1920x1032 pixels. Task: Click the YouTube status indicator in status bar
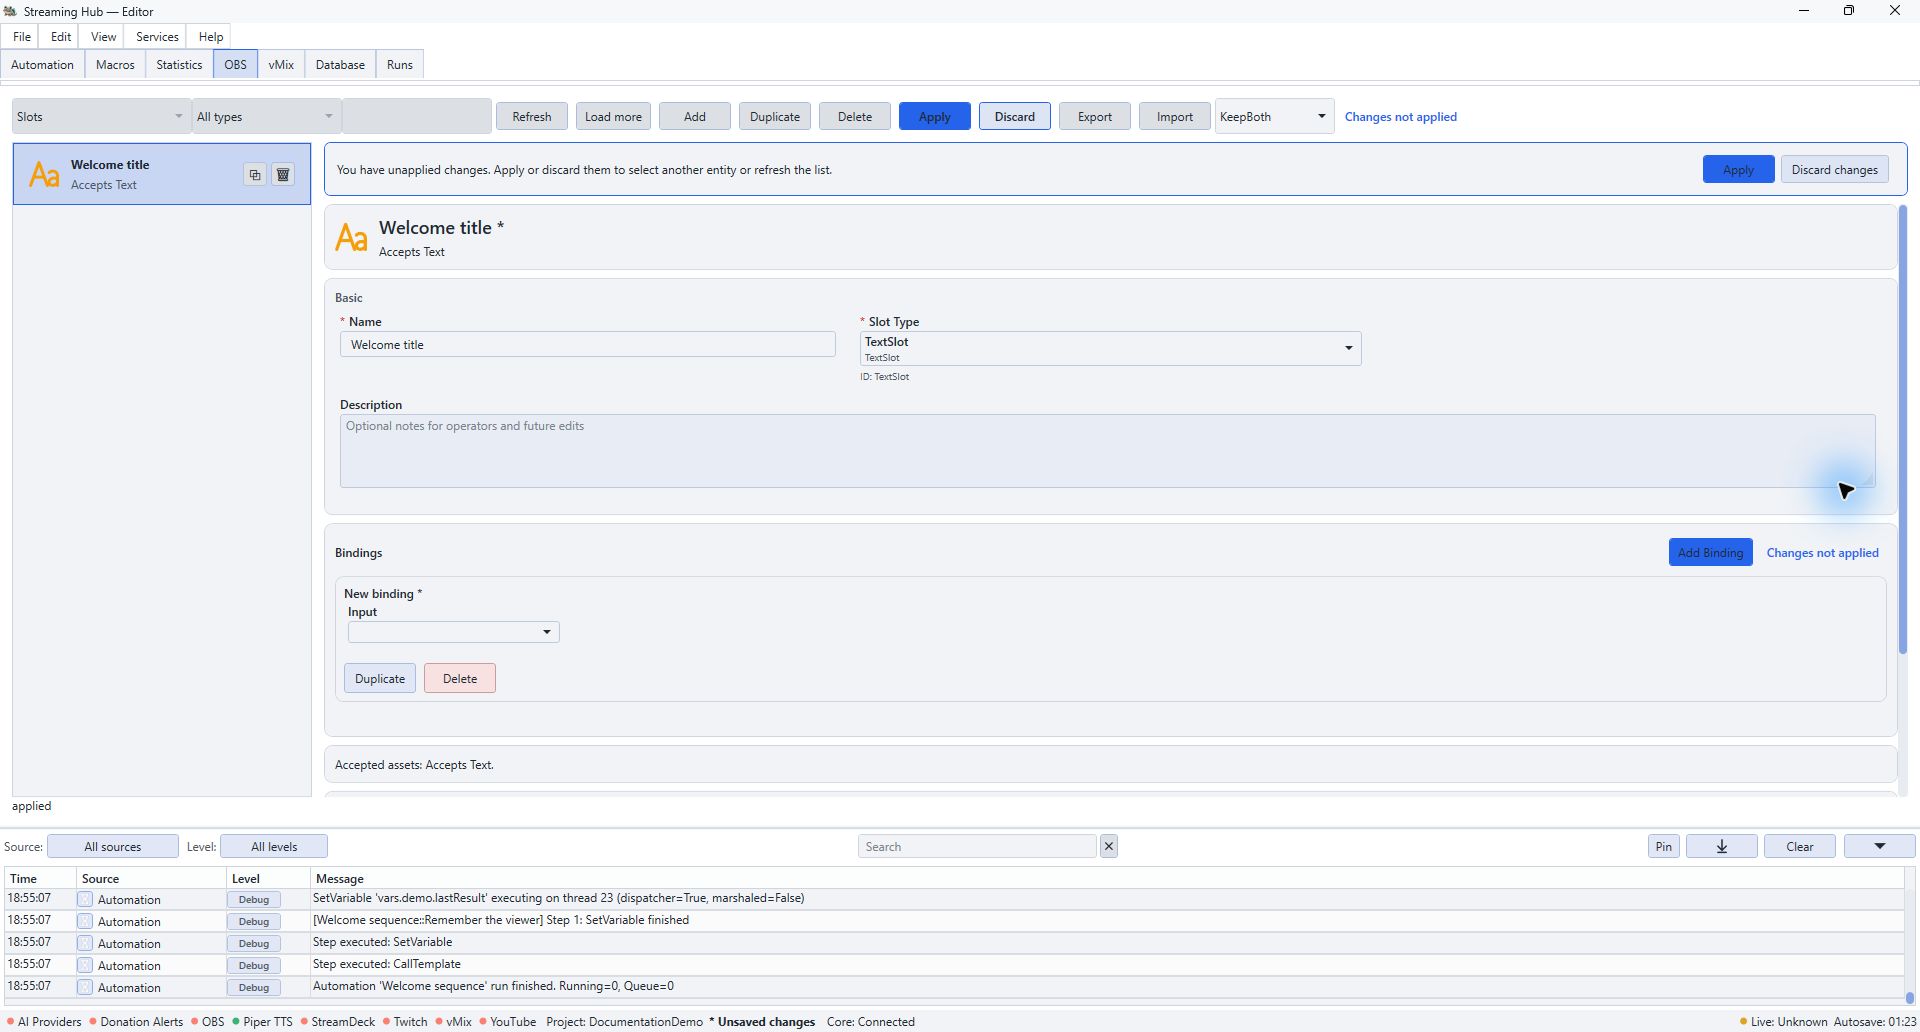pyautogui.click(x=508, y=1022)
